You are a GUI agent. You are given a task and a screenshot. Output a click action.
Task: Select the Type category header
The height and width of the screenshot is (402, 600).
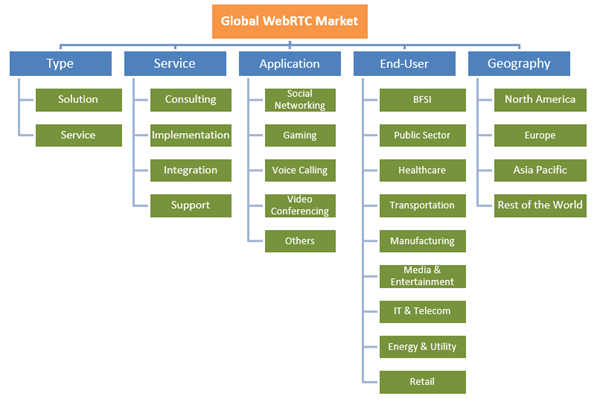(x=61, y=64)
